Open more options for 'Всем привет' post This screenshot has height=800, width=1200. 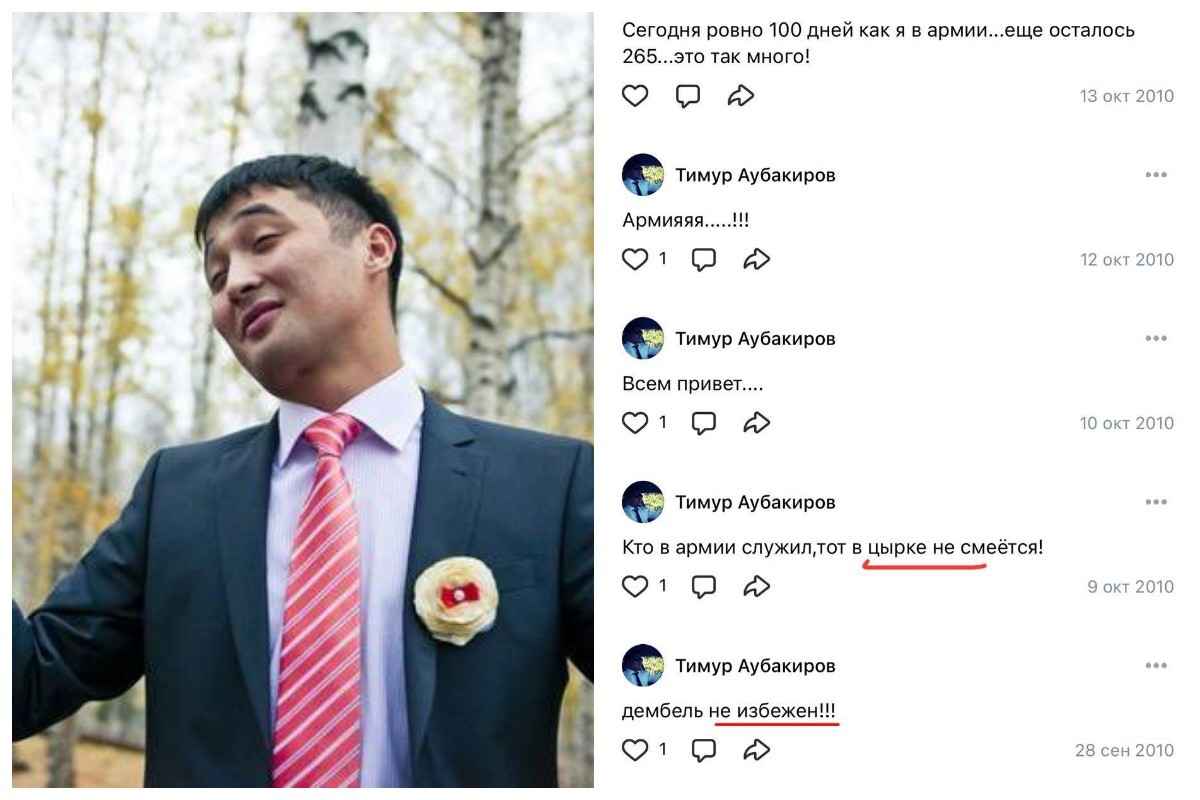pos(1156,339)
